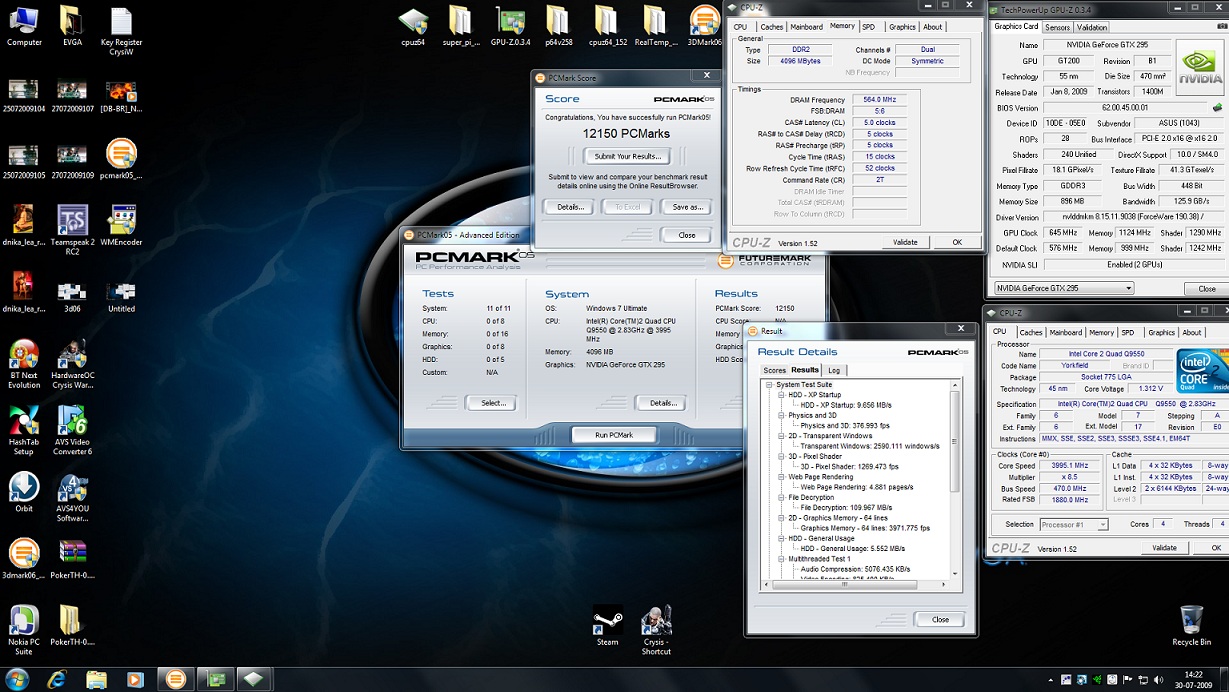The height and width of the screenshot is (692, 1229).
Task: Click the Windows Start orb
Action: click(x=17, y=679)
